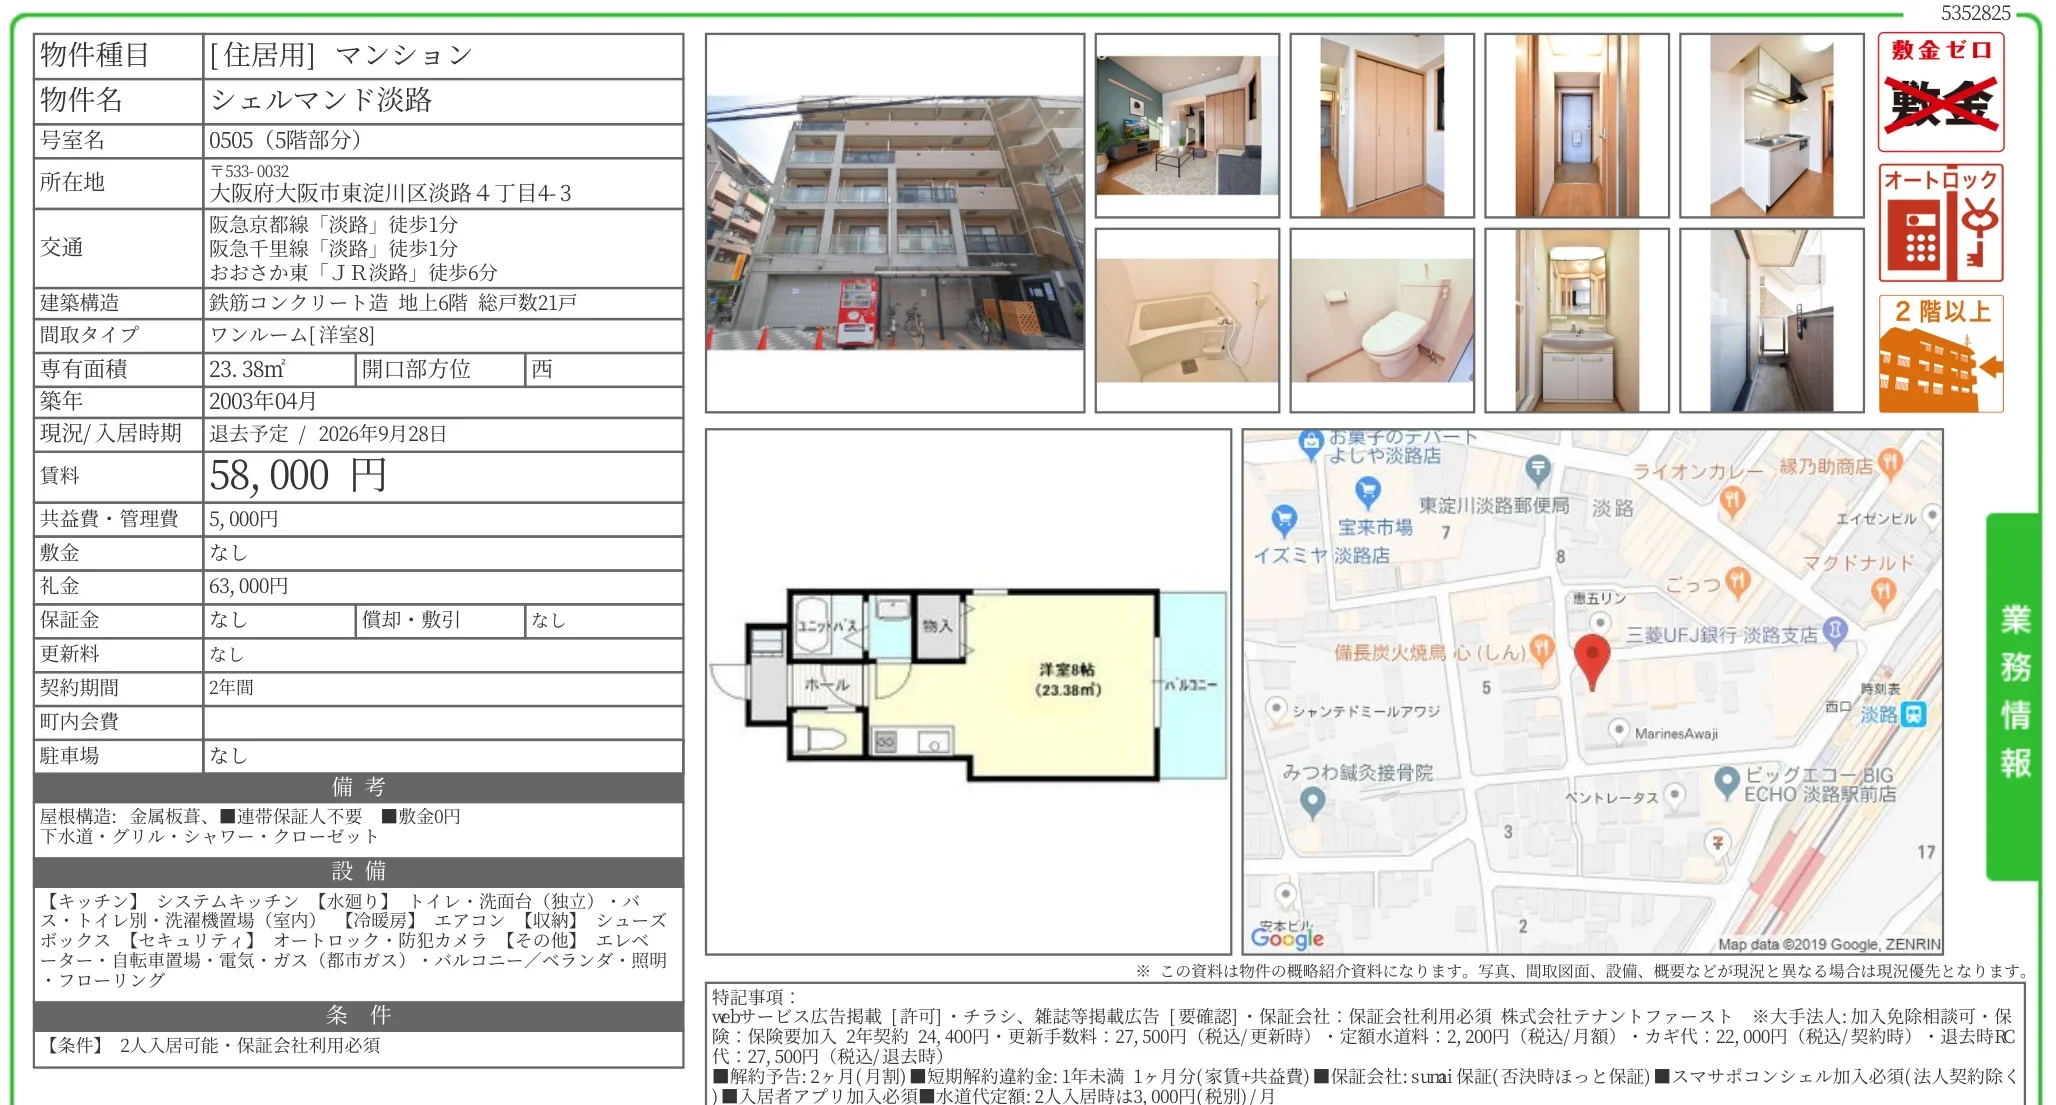Screen dimensions: 2056x1105
Task: Click the floor plan image
Action: (968, 691)
